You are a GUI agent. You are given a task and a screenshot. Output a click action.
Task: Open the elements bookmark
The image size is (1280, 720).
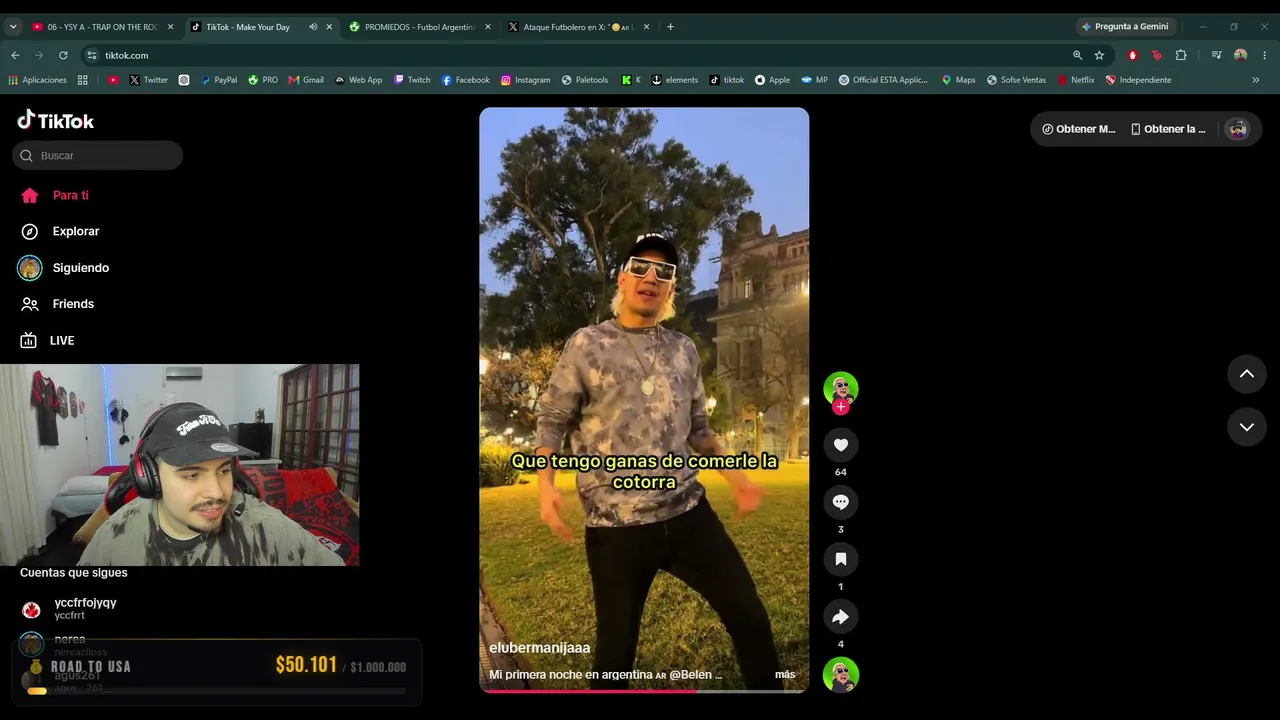point(675,80)
